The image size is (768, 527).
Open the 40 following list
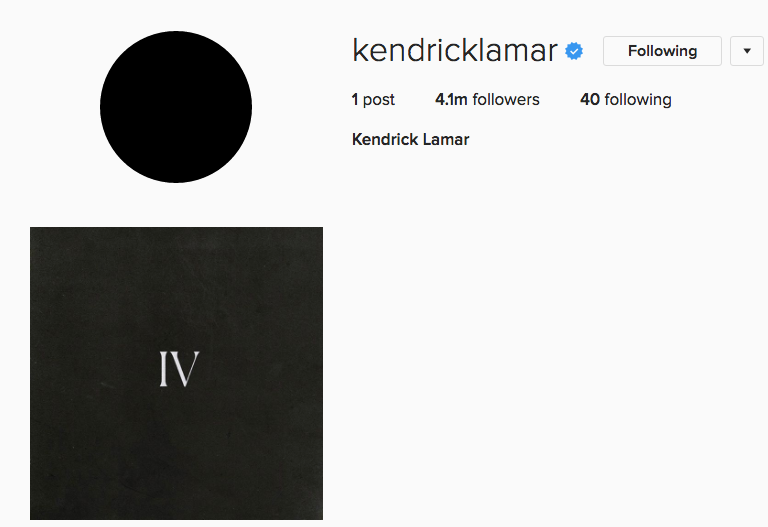point(626,99)
